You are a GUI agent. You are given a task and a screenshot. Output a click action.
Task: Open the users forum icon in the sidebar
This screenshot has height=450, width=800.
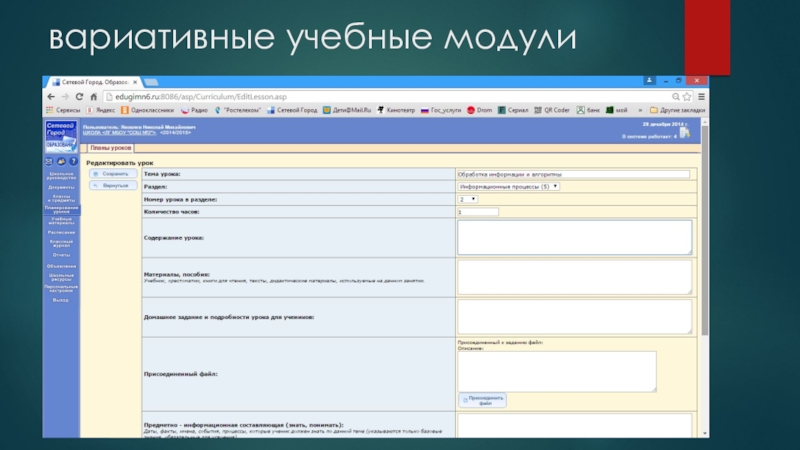[x=61, y=162]
